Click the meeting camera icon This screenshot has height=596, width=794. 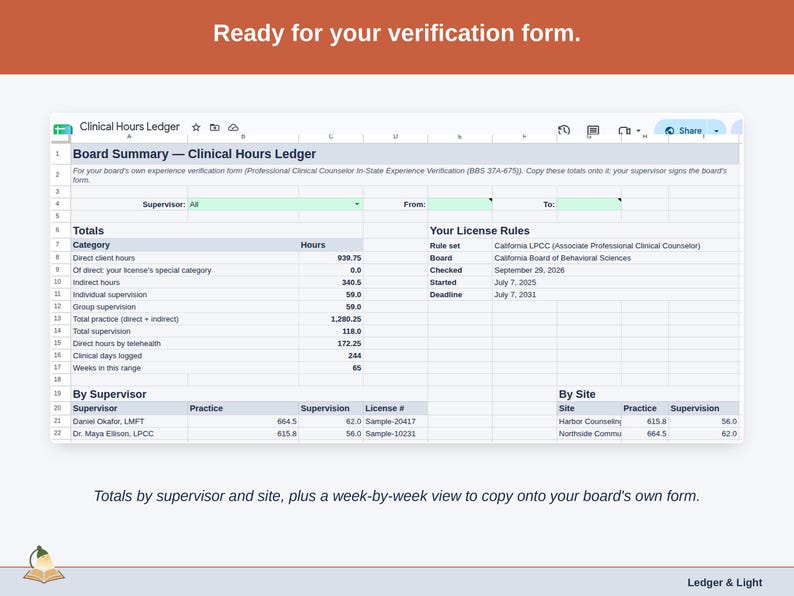(x=624, y=131)
